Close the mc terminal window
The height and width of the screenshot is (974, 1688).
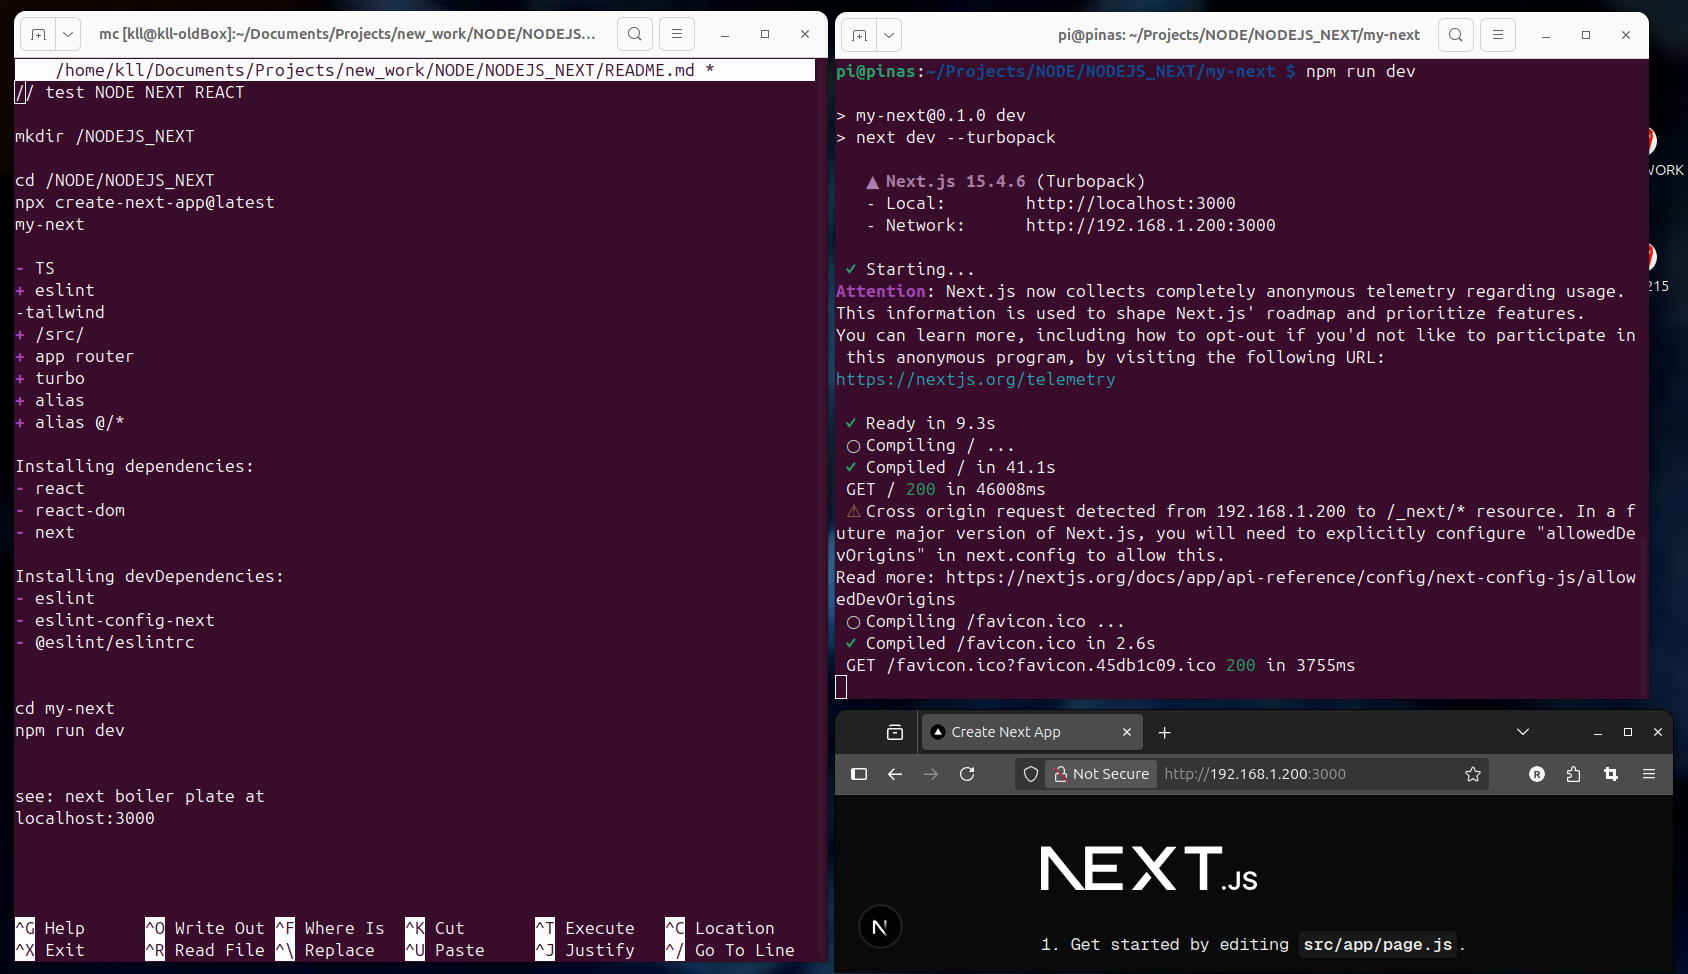(x=805, y=34)
